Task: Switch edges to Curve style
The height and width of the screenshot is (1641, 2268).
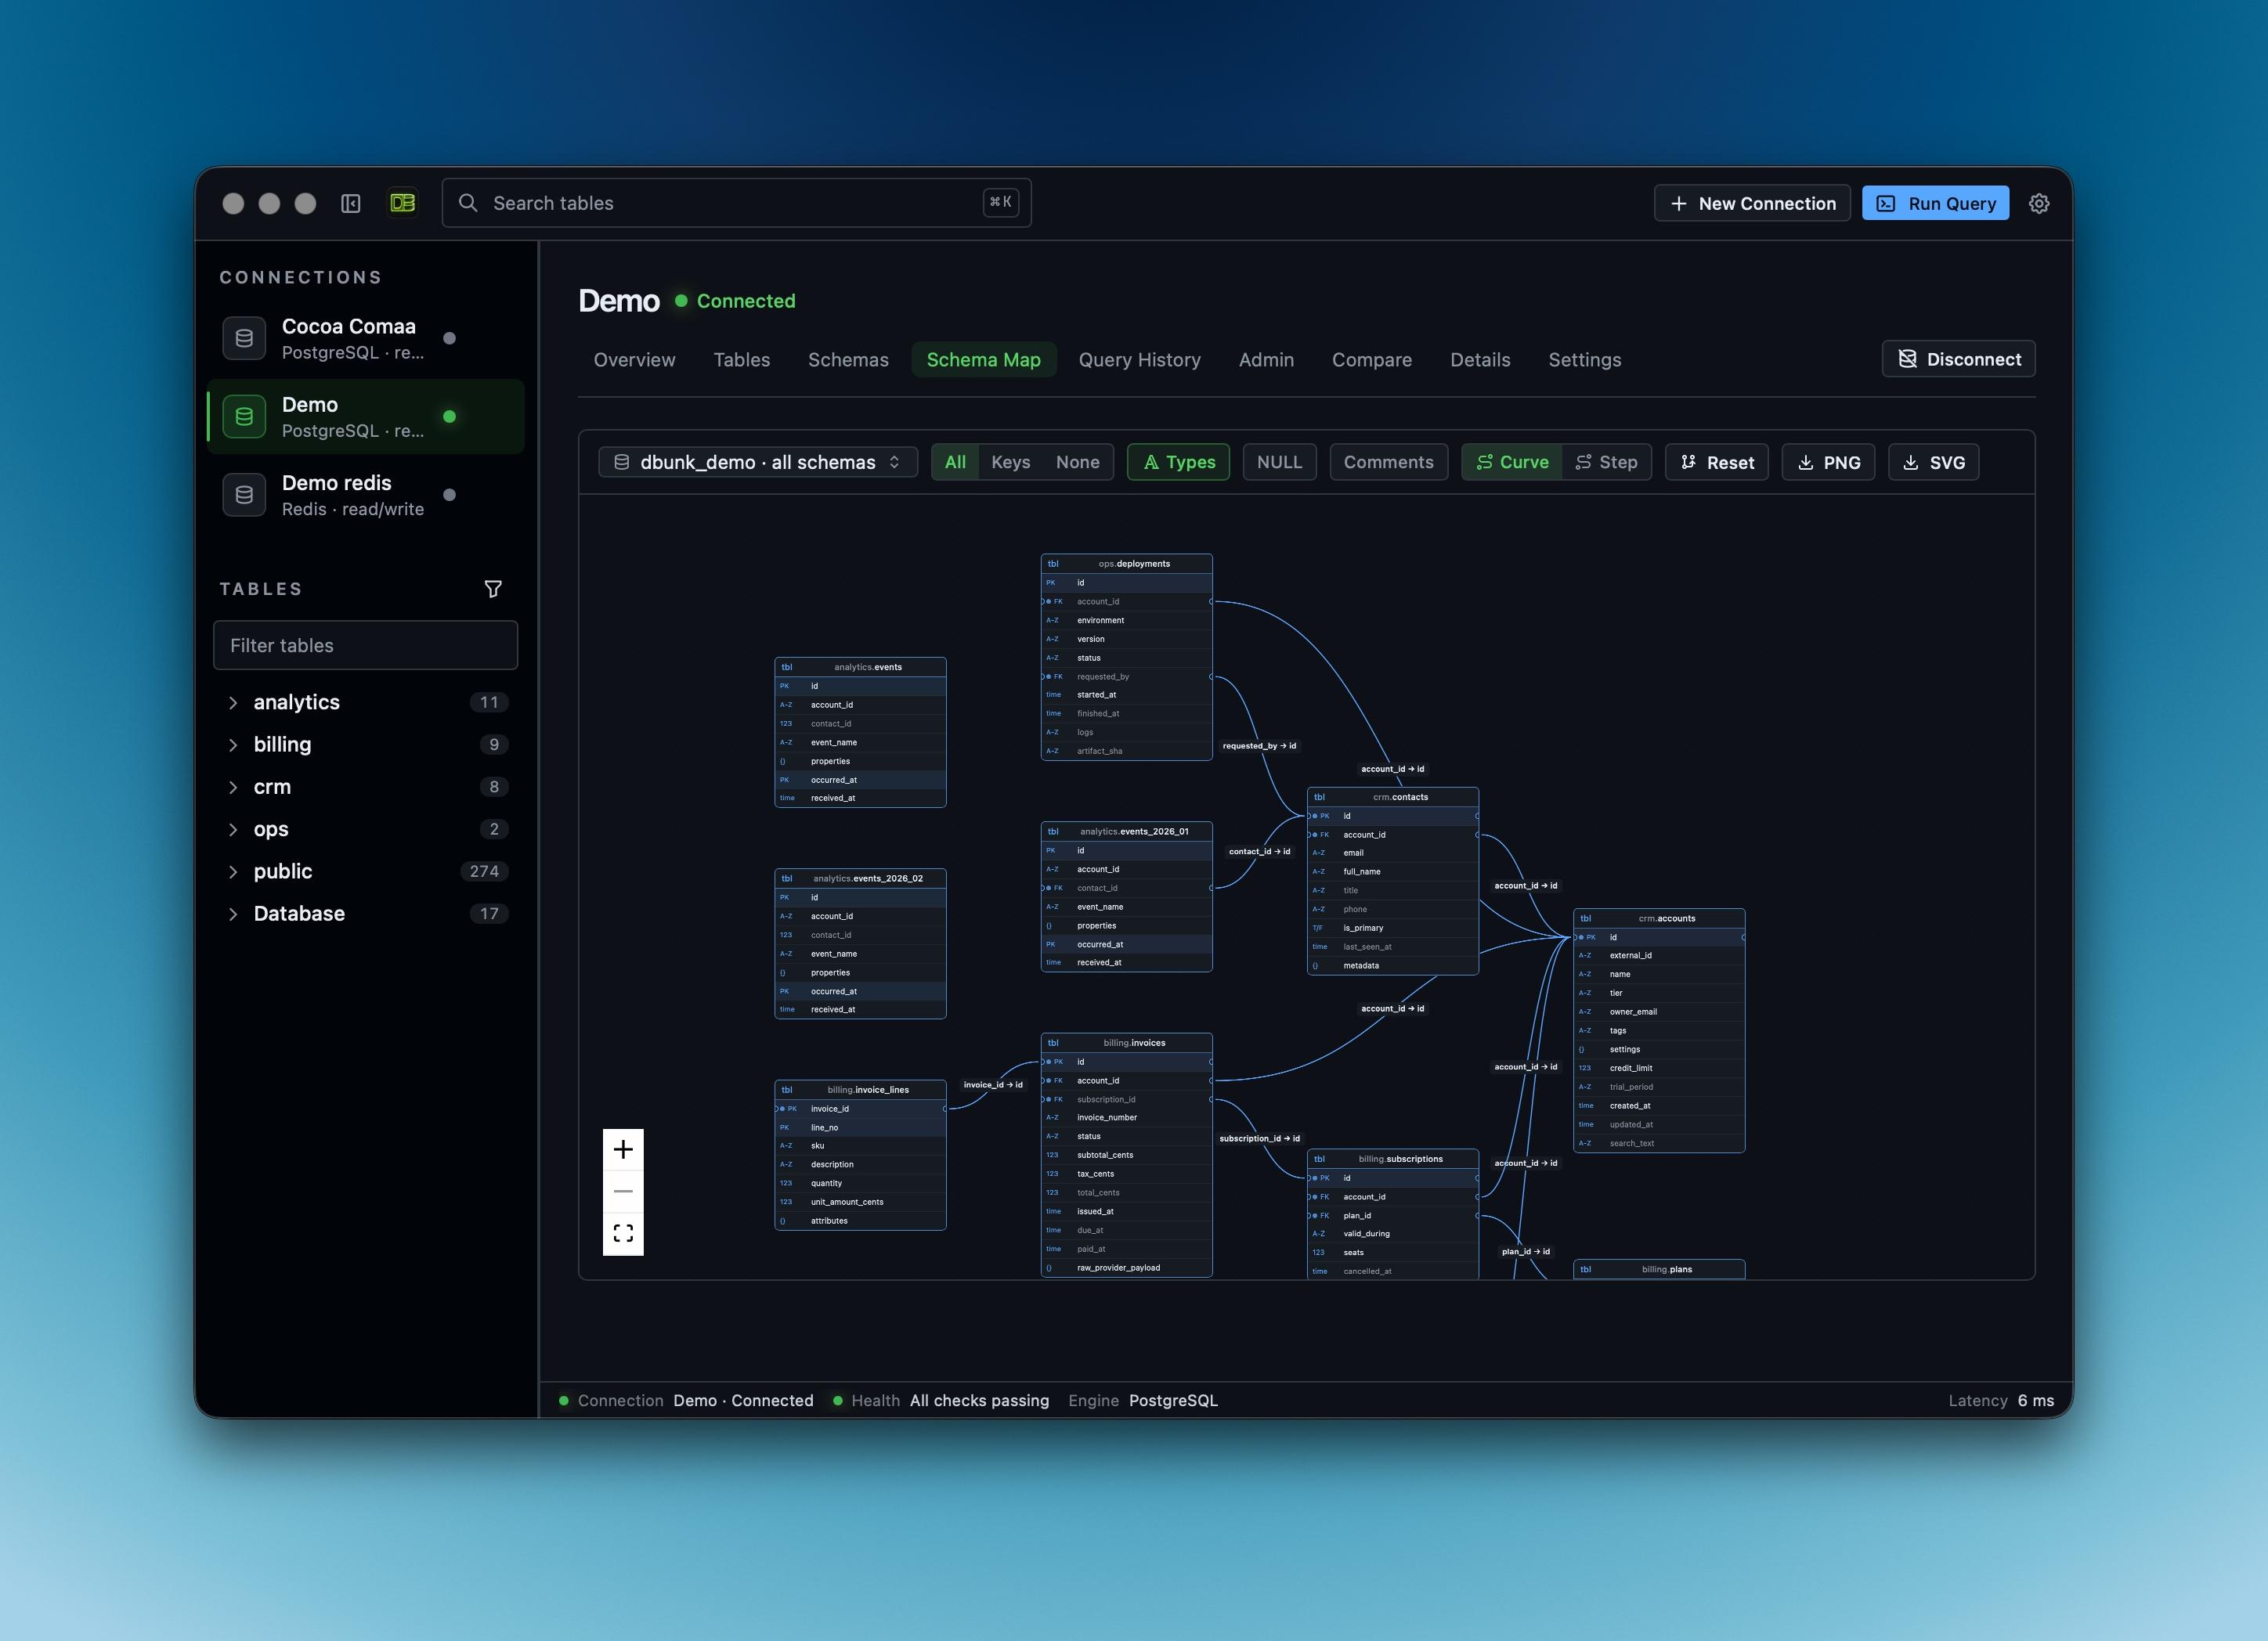Action: [1512, 462]
